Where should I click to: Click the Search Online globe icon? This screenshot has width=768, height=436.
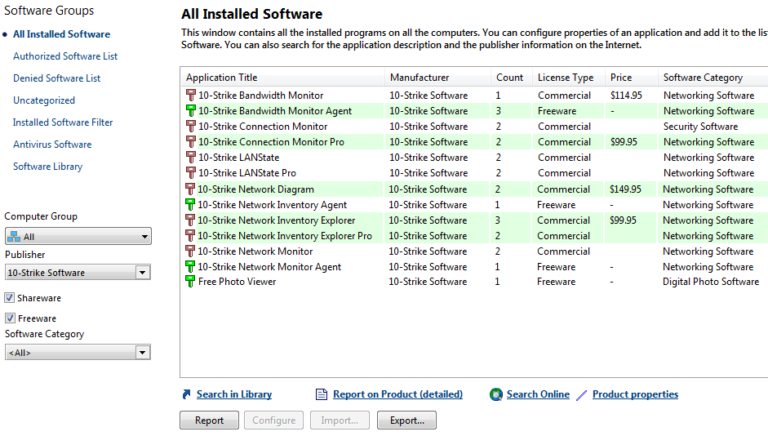[496, 395]
